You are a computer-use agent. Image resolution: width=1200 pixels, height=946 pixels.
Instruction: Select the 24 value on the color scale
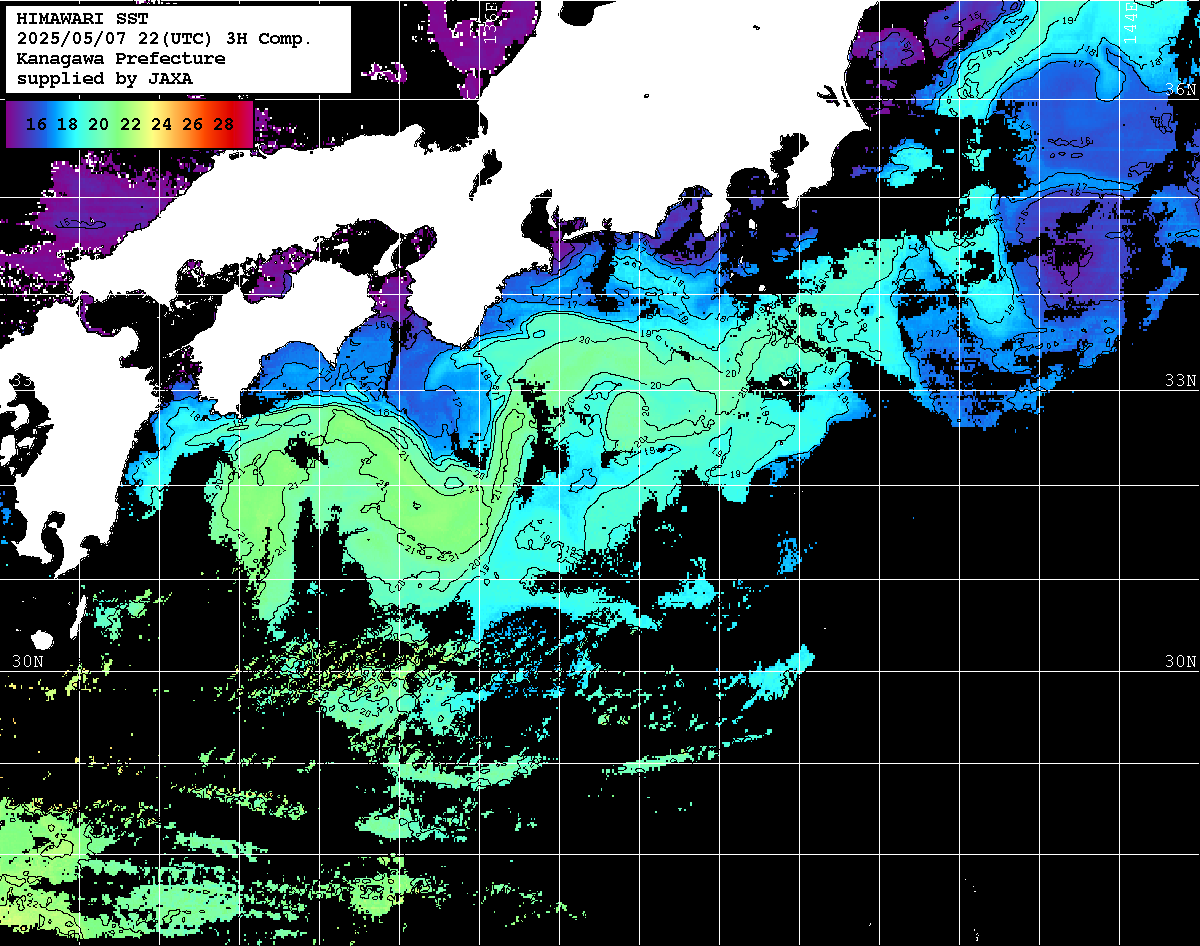point(160,125)
